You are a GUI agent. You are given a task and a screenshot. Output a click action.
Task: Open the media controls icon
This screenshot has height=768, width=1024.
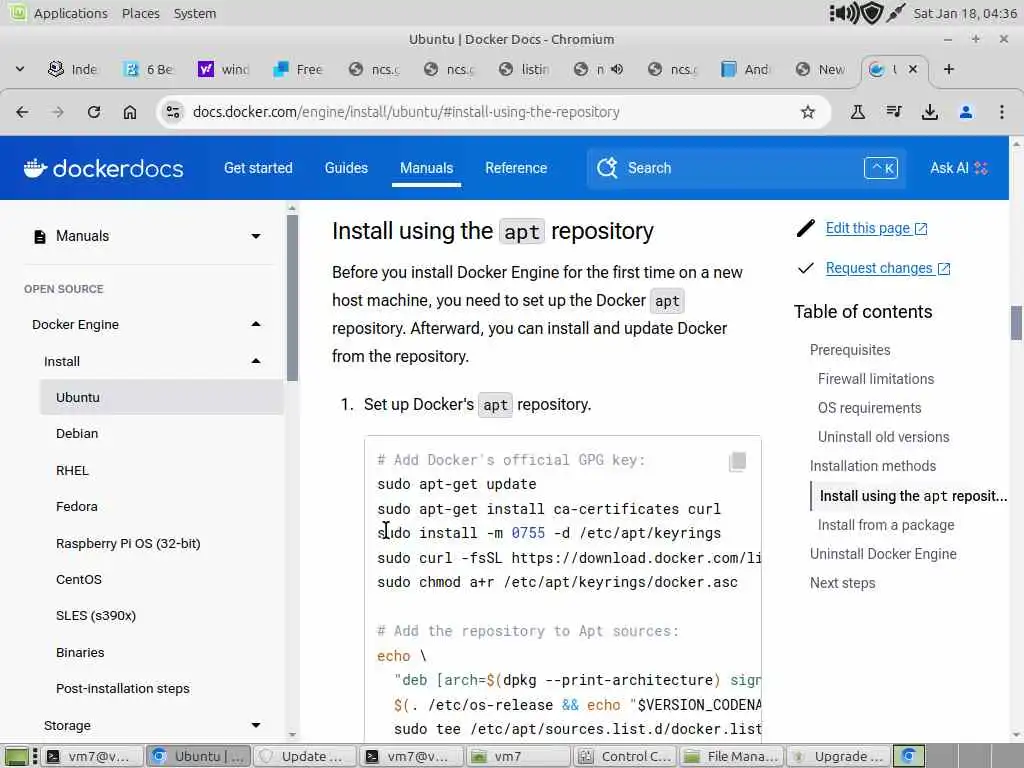tap(894, 112)
